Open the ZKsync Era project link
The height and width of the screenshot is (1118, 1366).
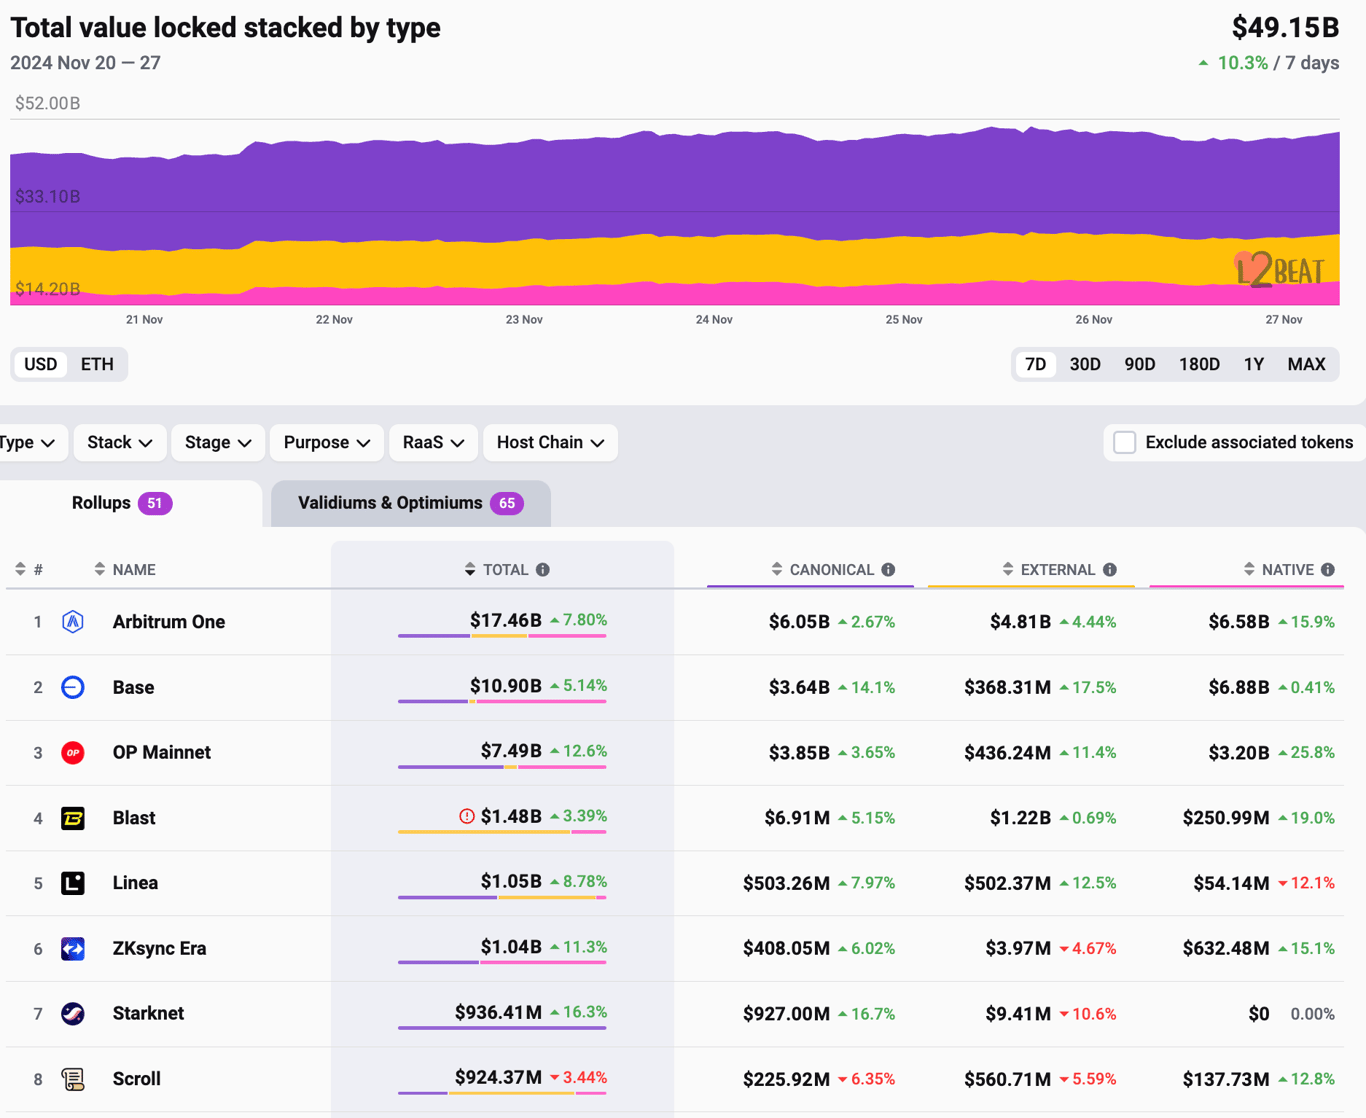click(x=160, y=948)
